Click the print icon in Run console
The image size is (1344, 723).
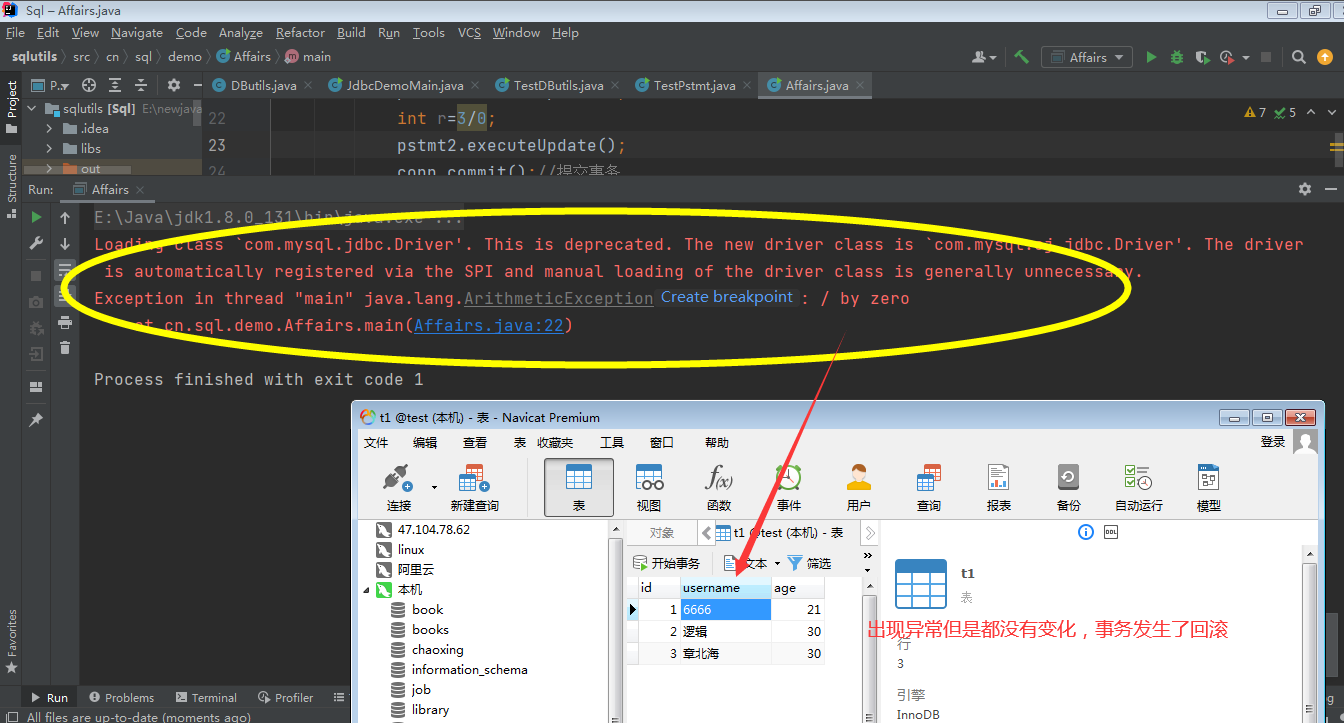pyautogui.click(x=65, y=322)
